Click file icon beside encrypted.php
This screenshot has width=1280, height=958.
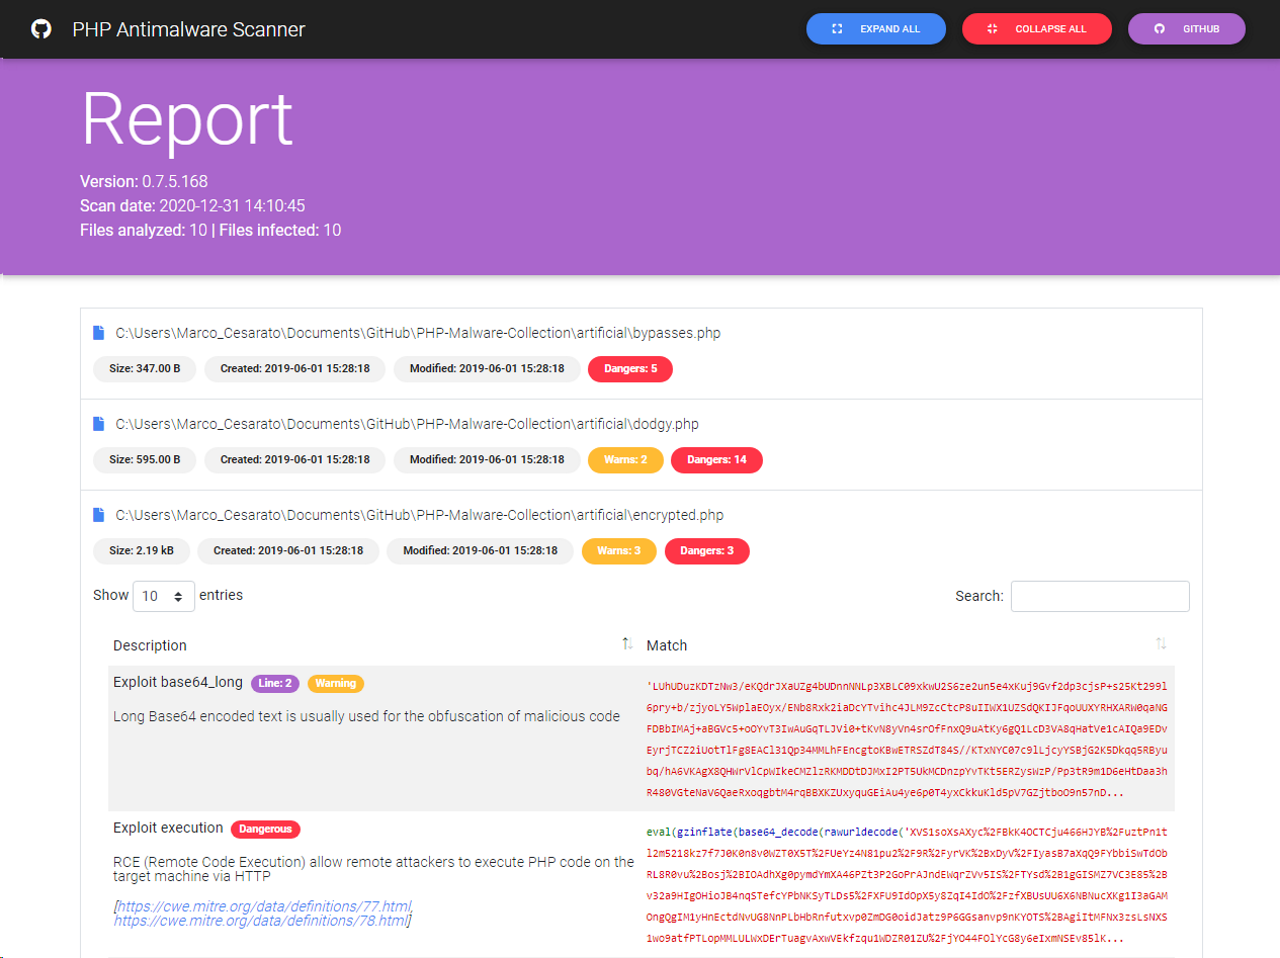[x=99, y=515]
